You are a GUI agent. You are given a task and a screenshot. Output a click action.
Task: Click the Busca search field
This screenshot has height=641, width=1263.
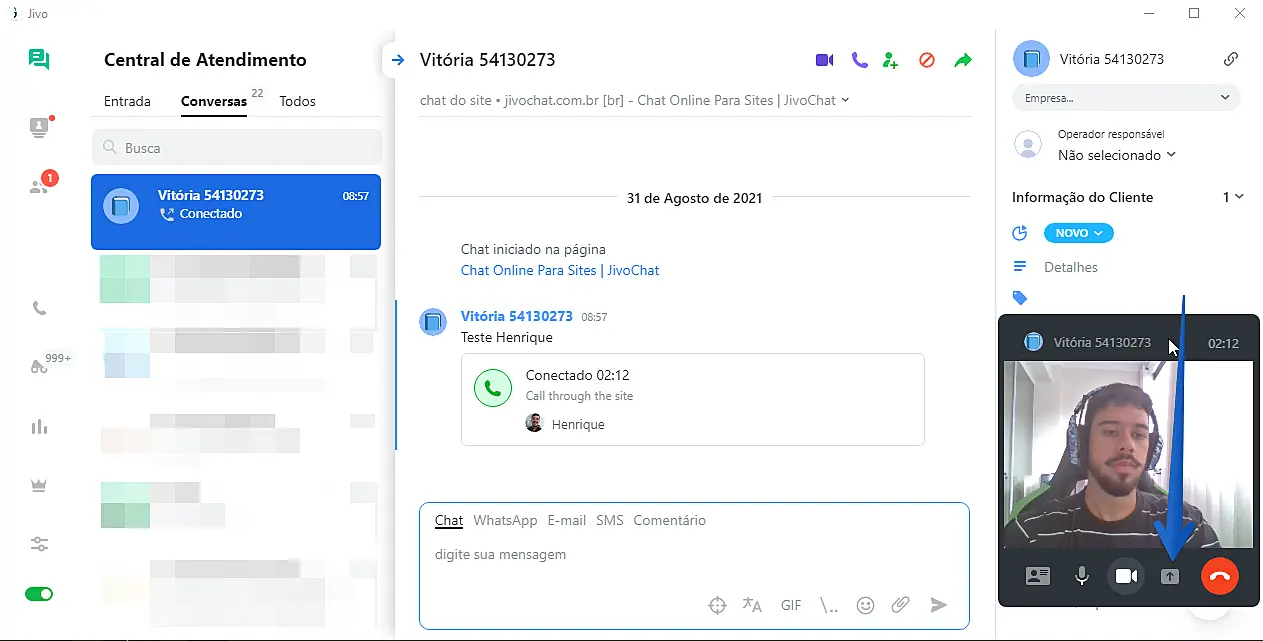236,148
